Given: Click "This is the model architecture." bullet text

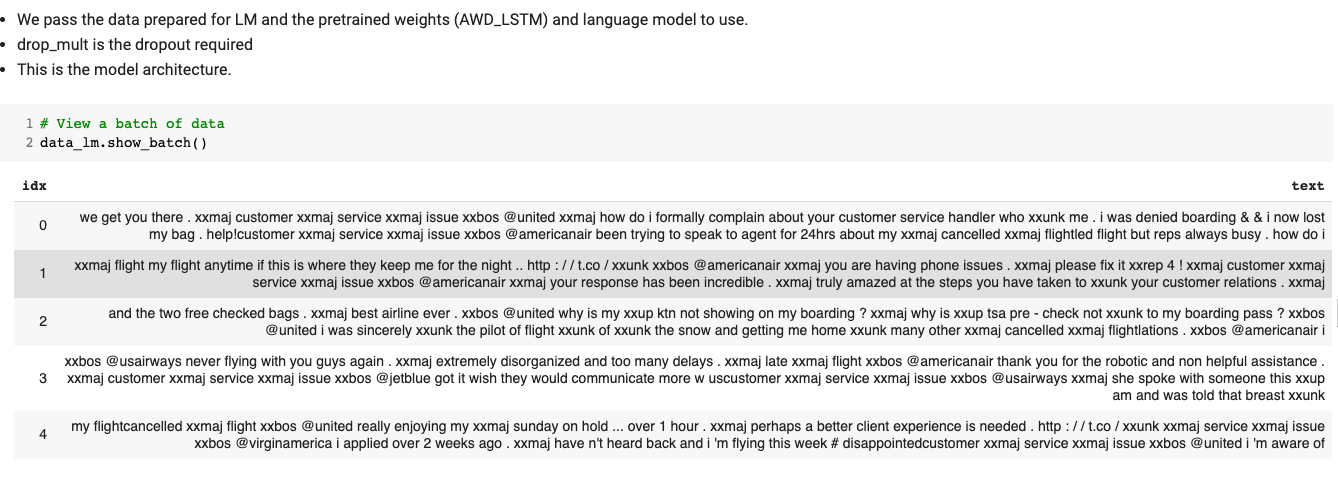Looking at the screenshot, I should [124, 70].
